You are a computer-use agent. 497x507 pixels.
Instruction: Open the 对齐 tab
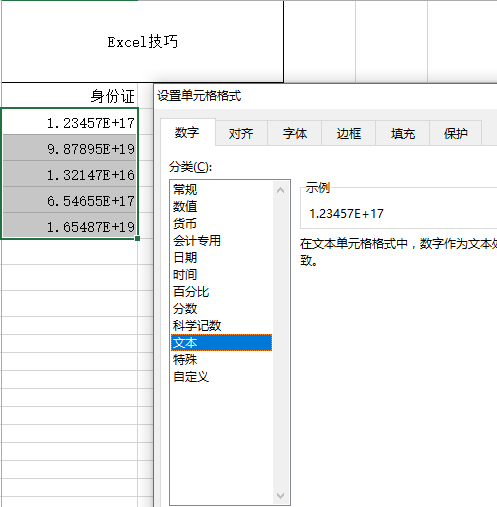tap(241, 134)
